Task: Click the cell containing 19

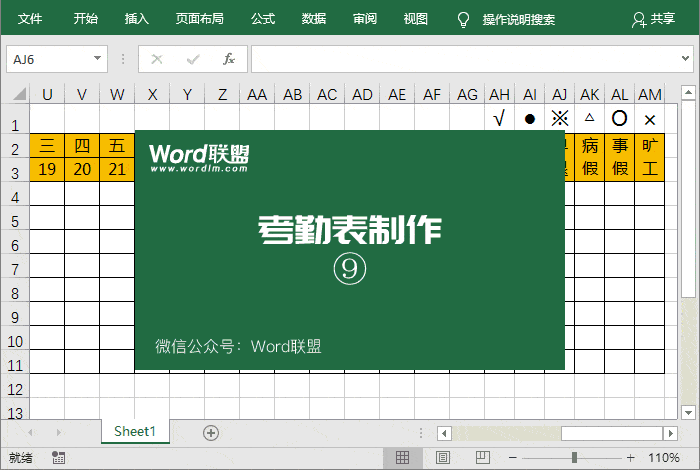Action: tap(47, 169)
